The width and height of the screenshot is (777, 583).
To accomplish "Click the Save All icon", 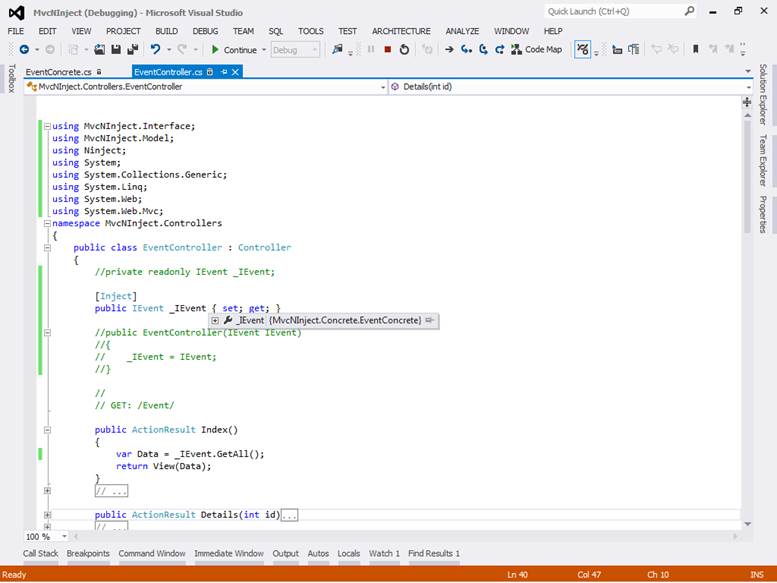I will (x=132, y=49).
